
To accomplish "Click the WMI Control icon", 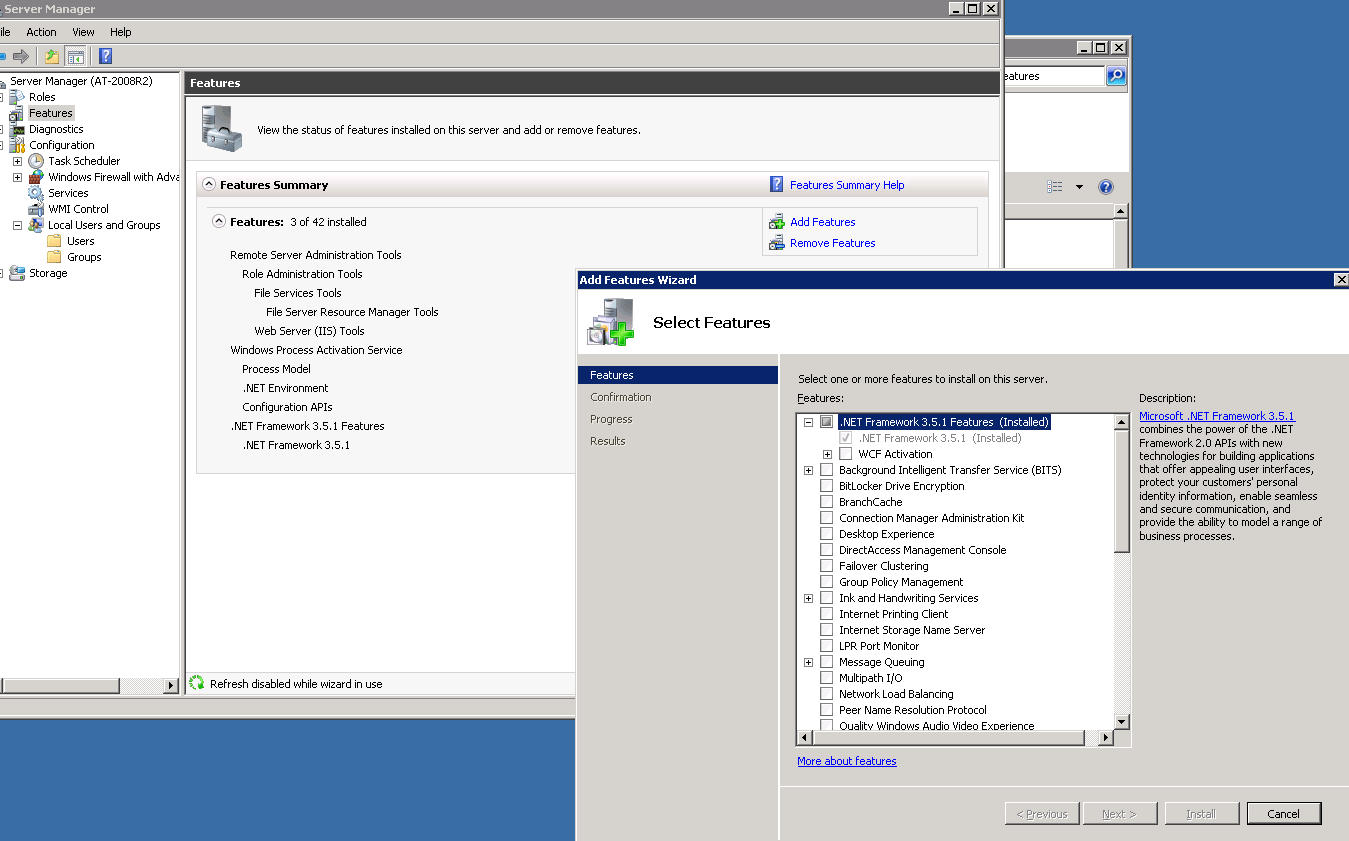I will pyautogui.click(x=36, y=209).
